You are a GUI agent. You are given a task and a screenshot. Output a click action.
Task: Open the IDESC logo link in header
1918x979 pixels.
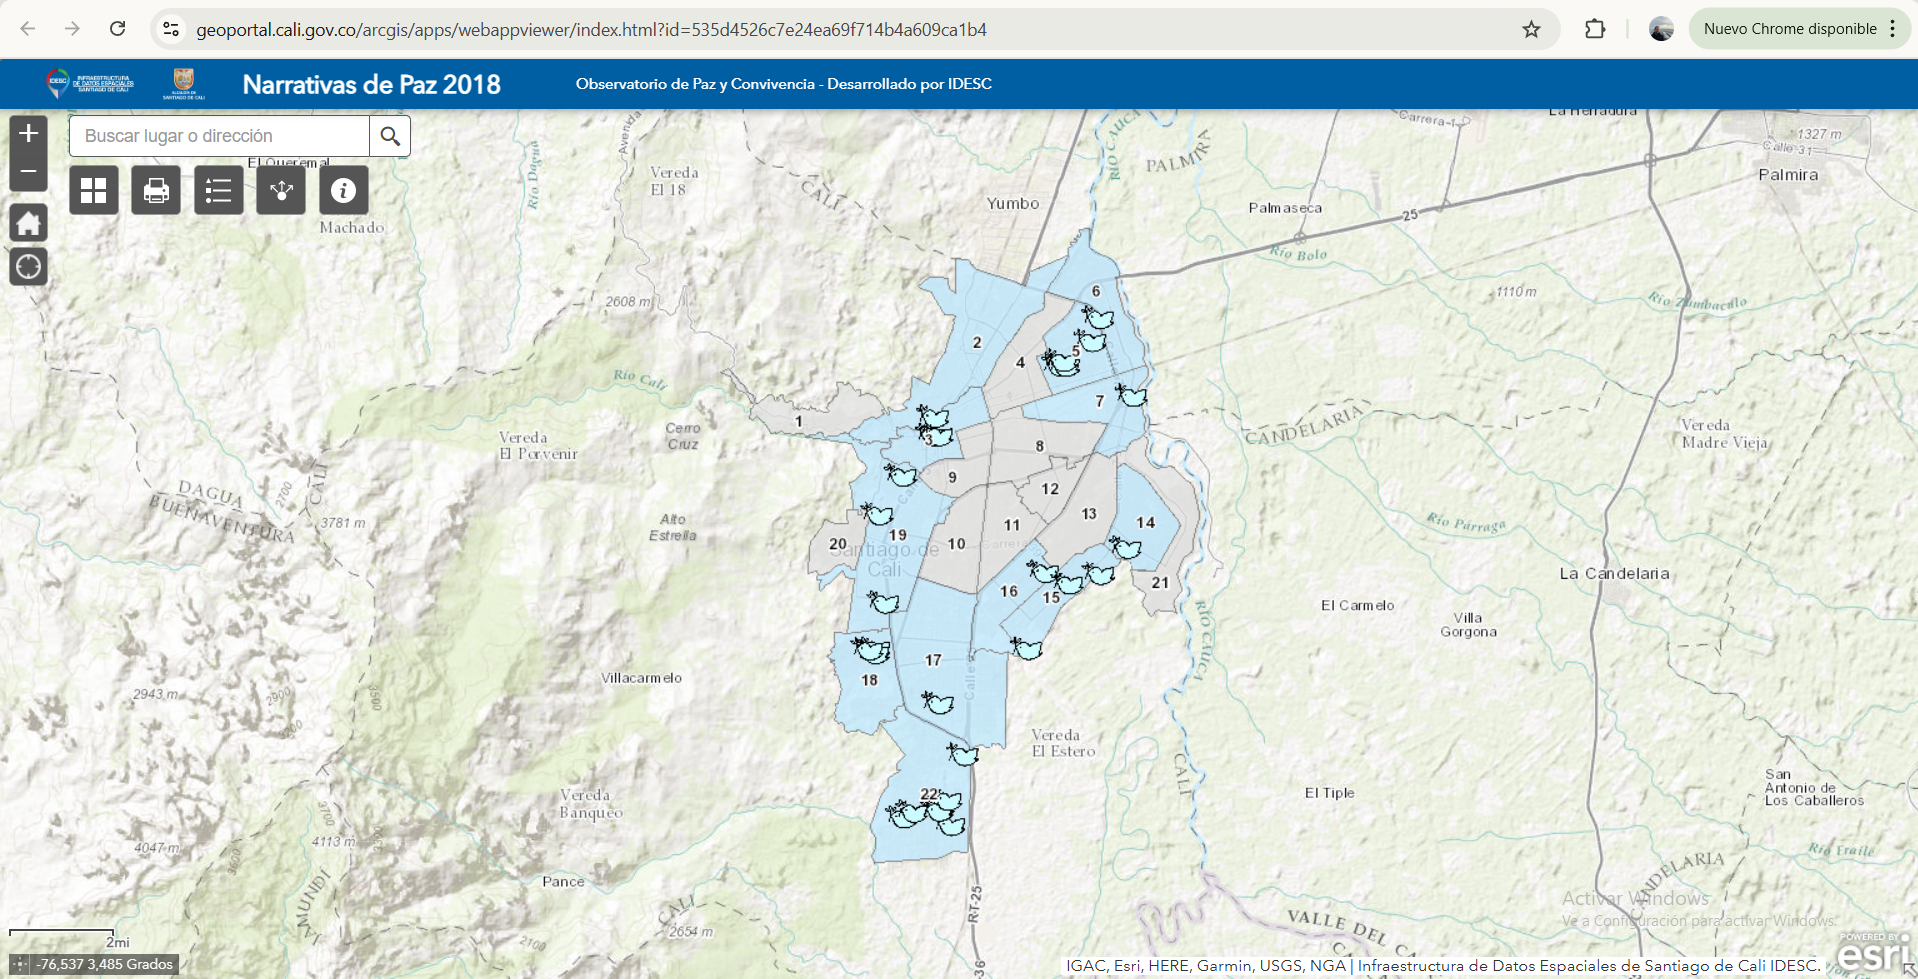90,84
